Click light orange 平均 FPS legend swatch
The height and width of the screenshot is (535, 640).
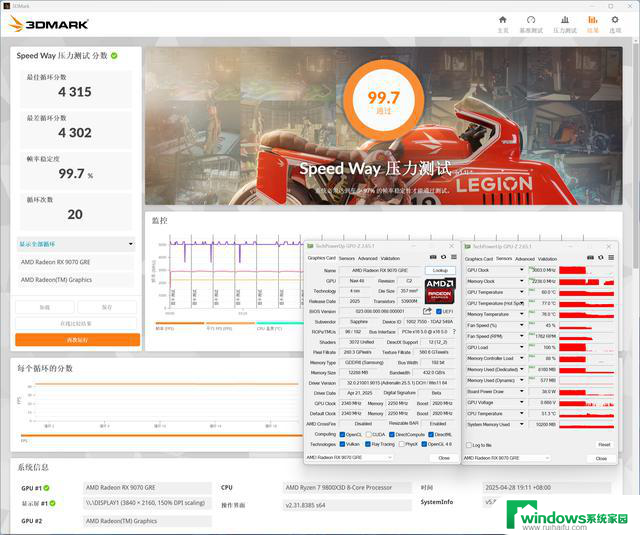pos(230,323)
